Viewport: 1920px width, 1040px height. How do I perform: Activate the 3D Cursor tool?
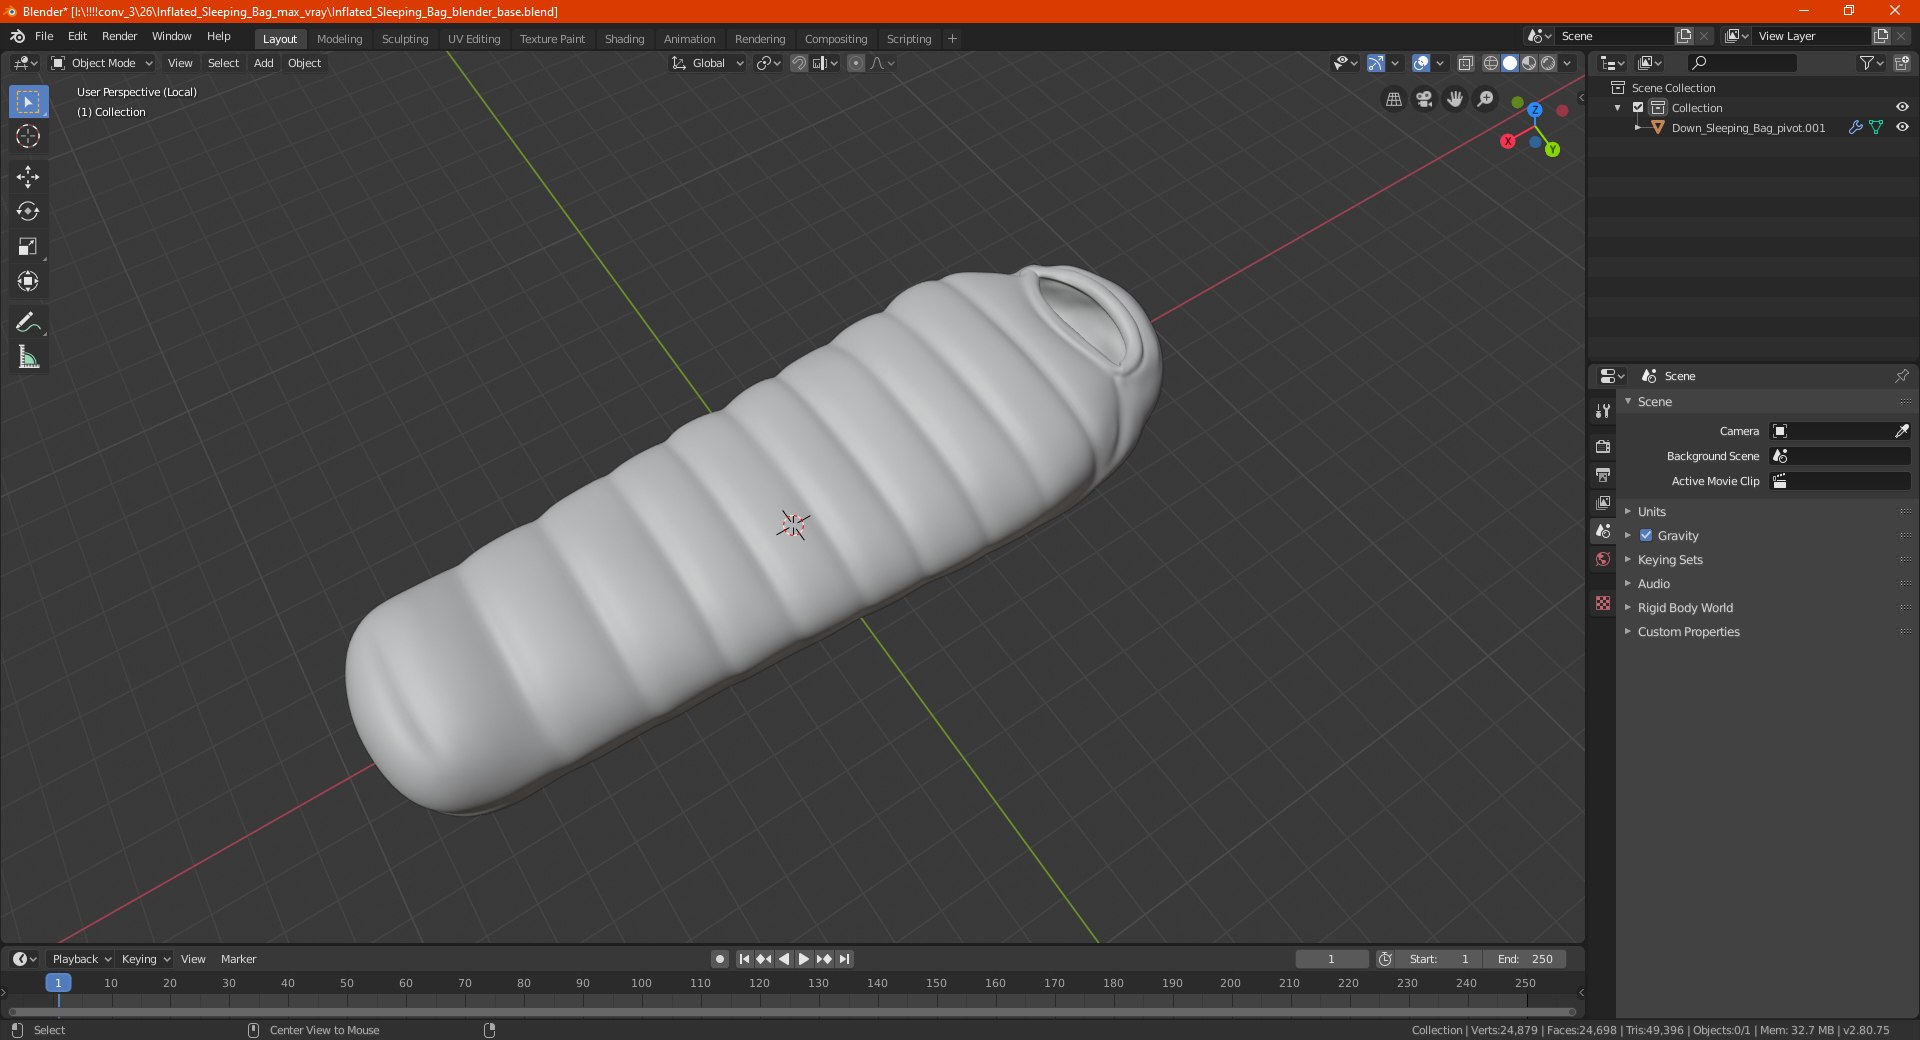coord(28,137)
